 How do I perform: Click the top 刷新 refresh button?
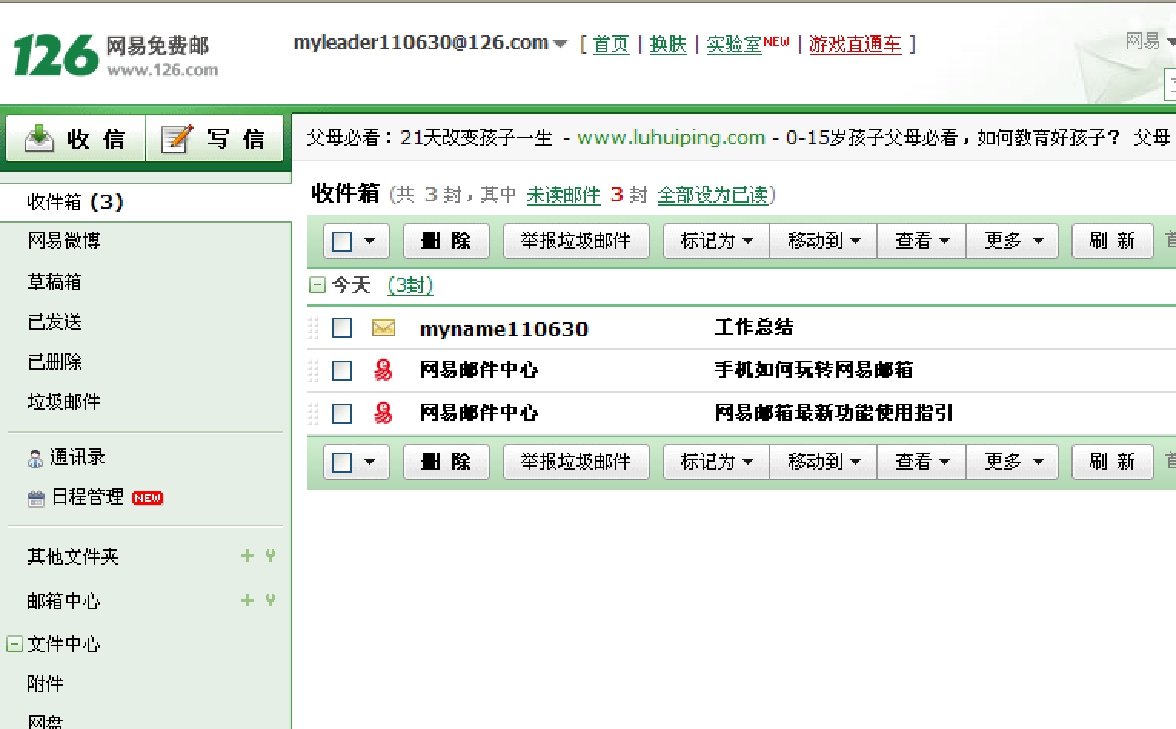[1112, 241]
